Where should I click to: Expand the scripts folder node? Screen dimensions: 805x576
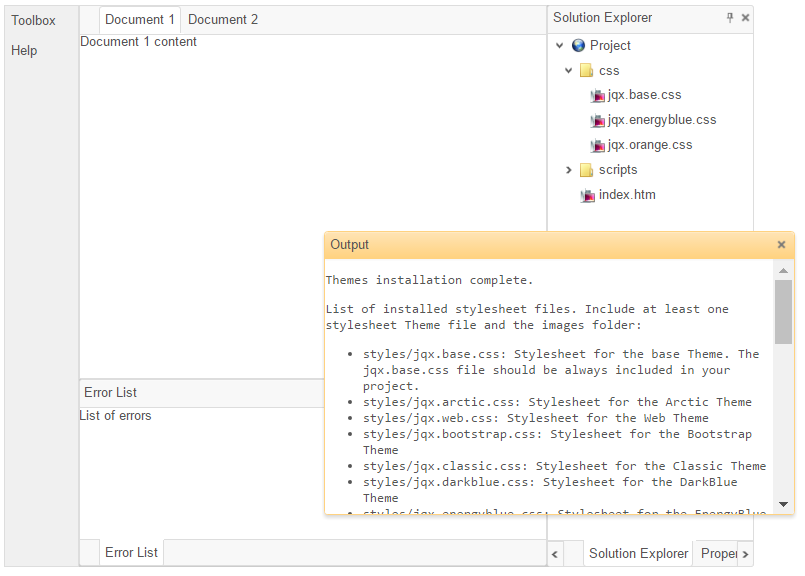click(x=568, y=171)
